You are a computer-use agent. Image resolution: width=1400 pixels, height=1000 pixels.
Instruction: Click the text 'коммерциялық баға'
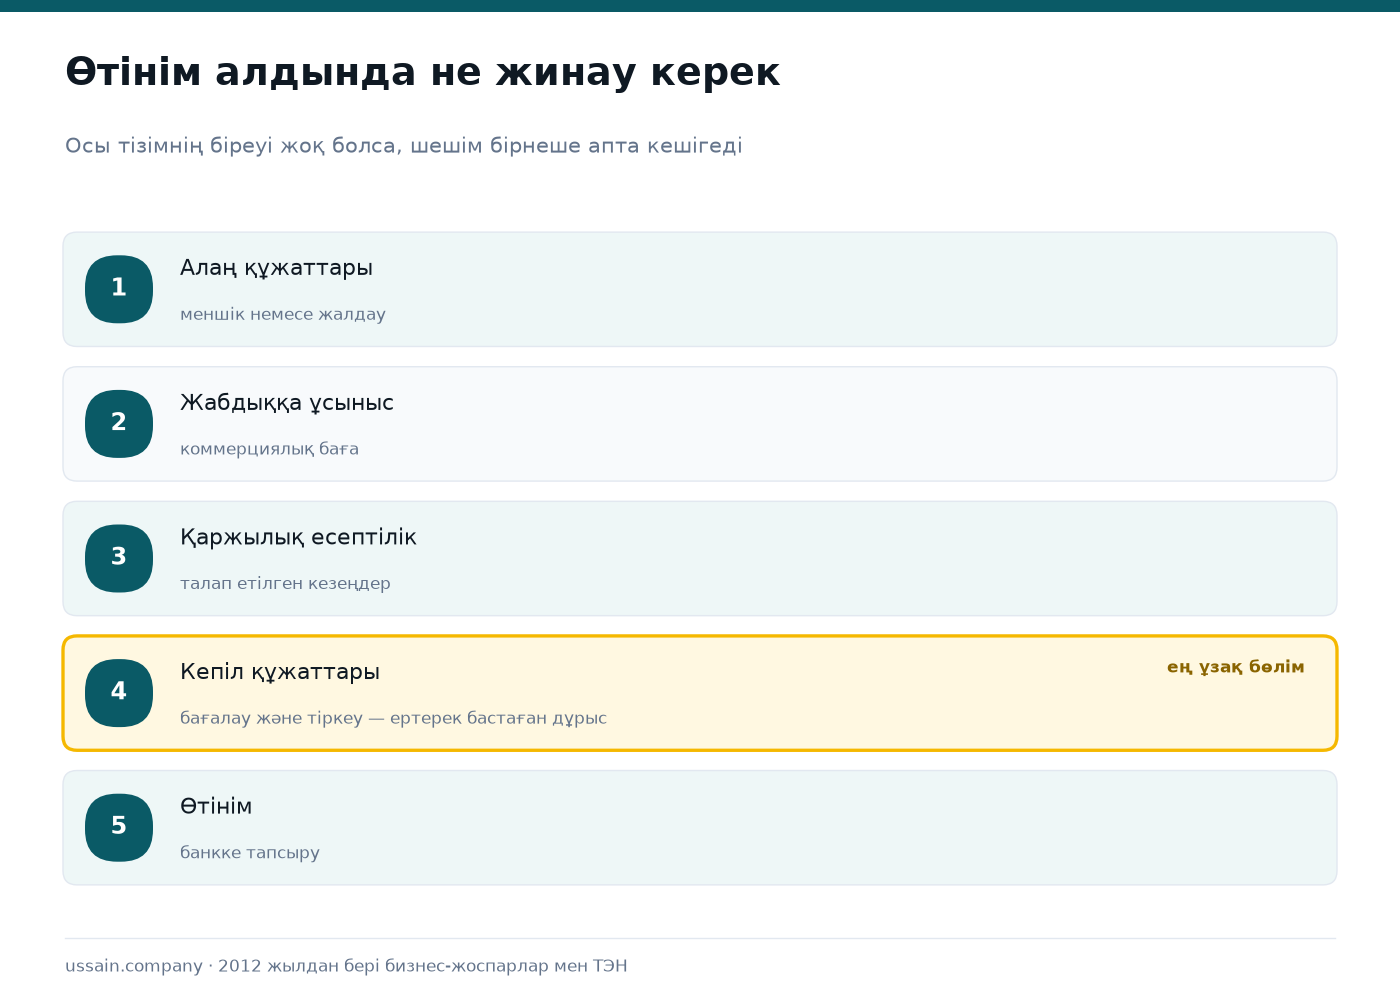point(269,449)
